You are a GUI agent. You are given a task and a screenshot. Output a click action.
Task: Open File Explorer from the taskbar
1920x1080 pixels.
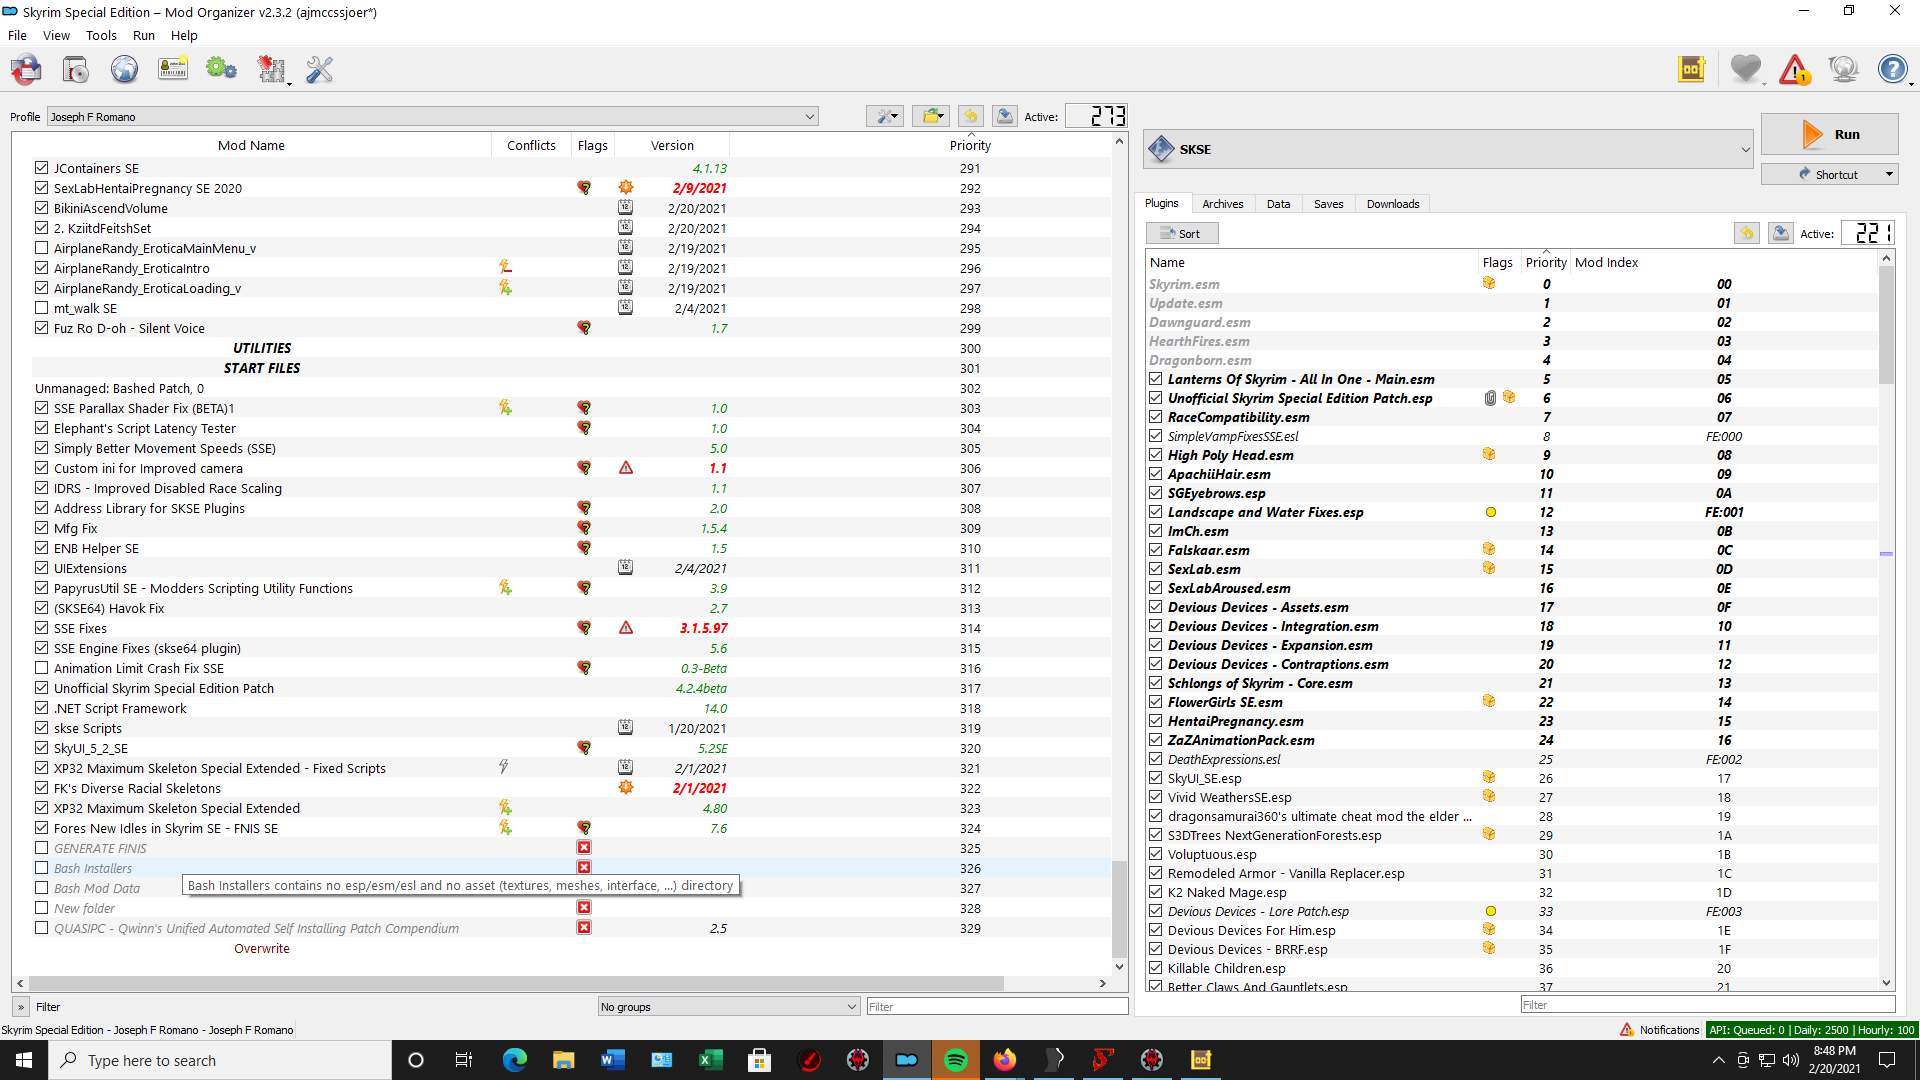[x=563, y=1060]
